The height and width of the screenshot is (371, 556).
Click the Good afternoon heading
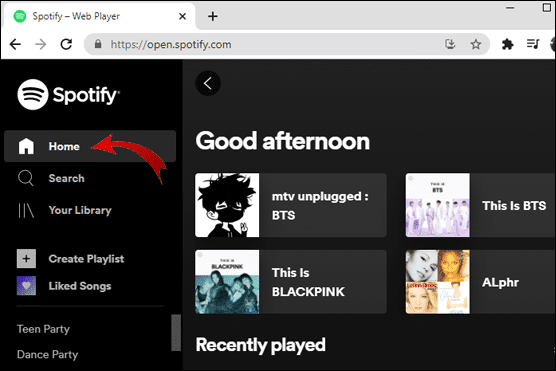click(283, 141)
